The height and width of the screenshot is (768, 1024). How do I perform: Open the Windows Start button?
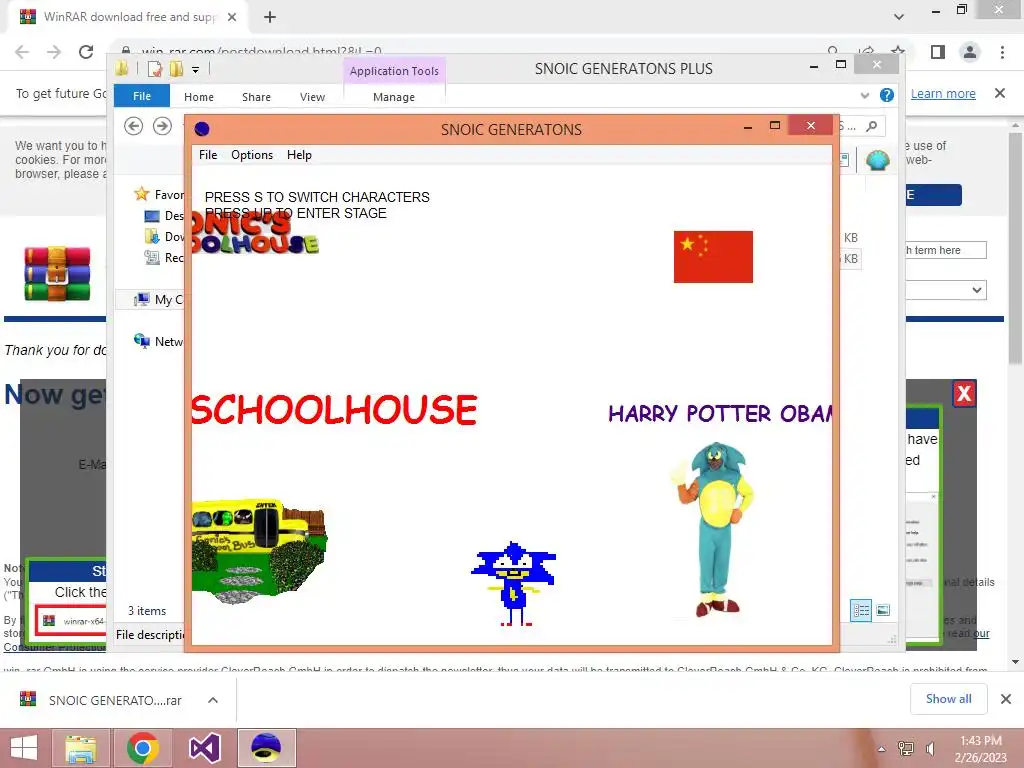[x=24, y=748]
